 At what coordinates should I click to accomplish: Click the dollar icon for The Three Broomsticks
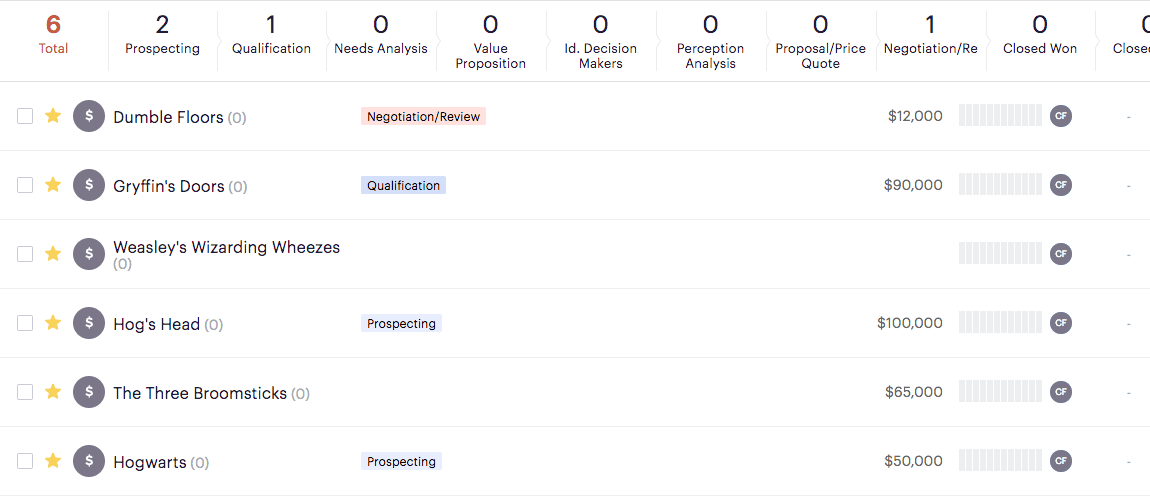click(89, 392)
